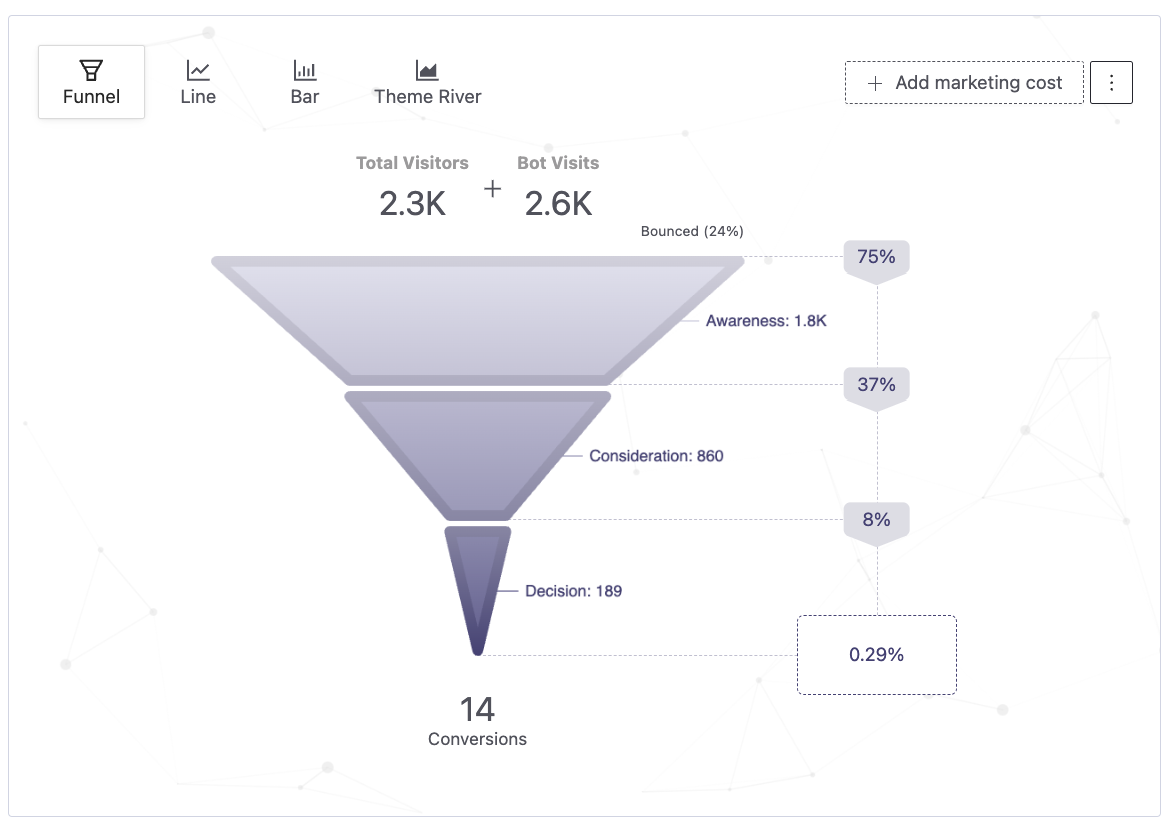Click the Bar chart icon
1176x832 pixels.
point(305,70)
